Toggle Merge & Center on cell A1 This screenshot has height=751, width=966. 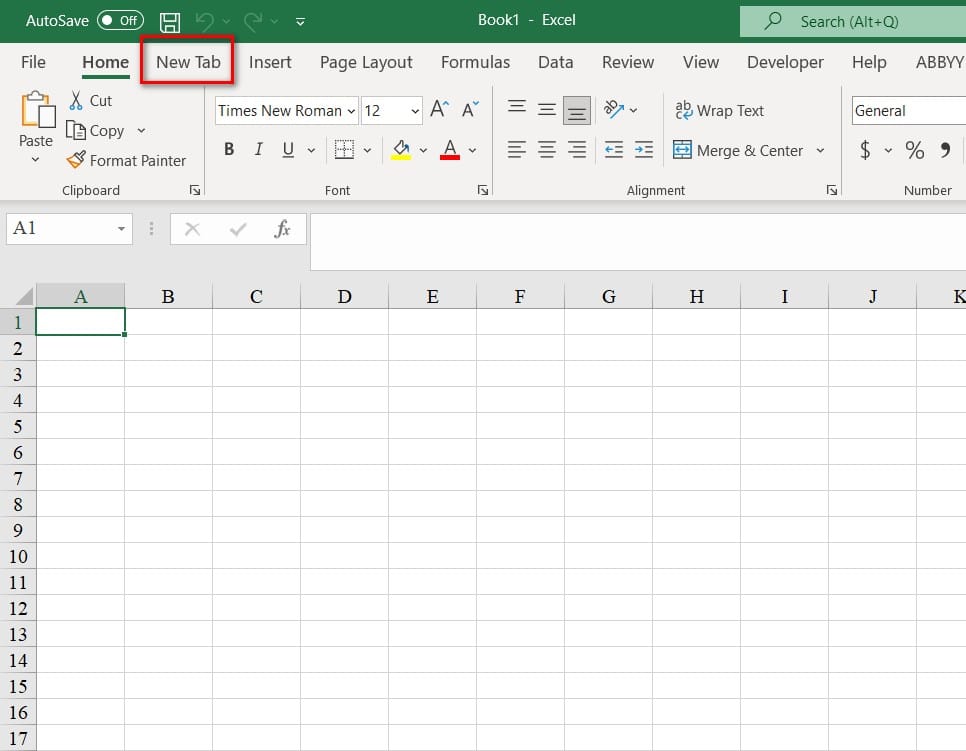point(739,150)
